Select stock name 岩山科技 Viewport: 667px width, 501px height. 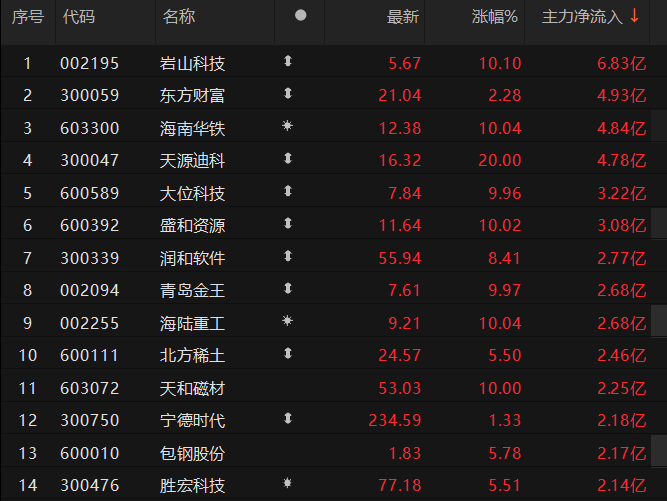click(x=192, y=63)
